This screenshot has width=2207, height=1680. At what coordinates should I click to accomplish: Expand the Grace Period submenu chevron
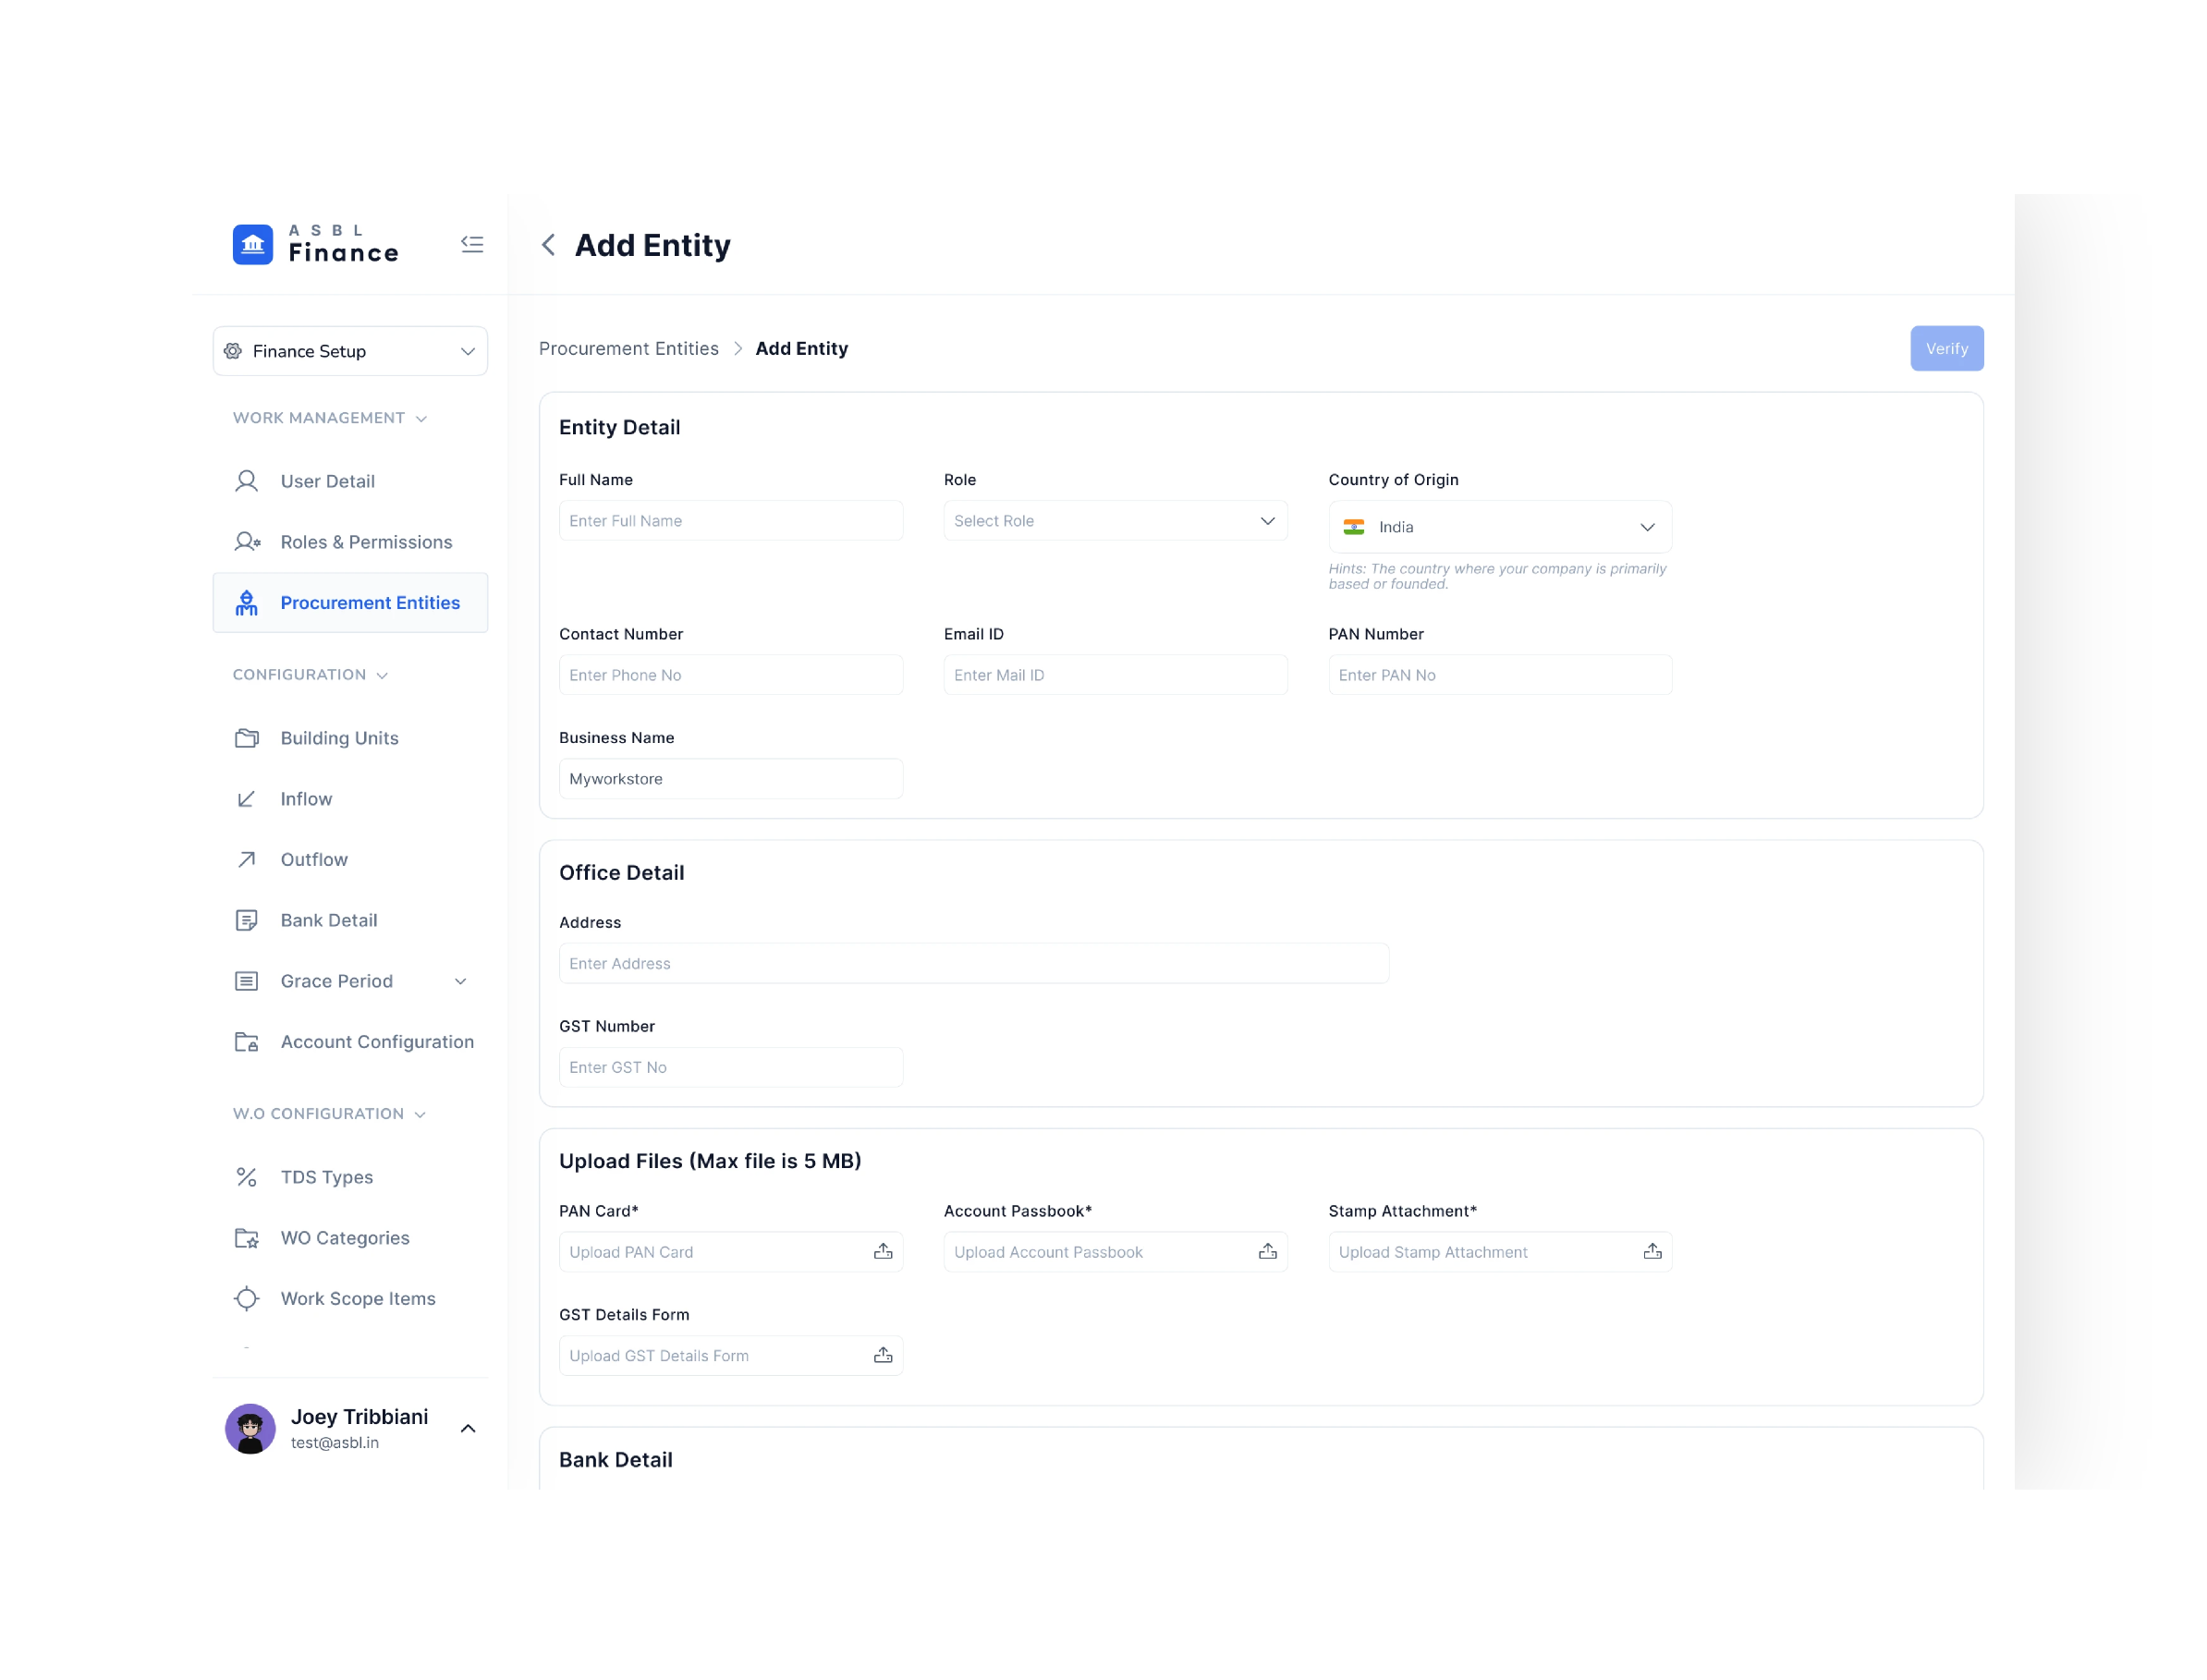[461, 981]
